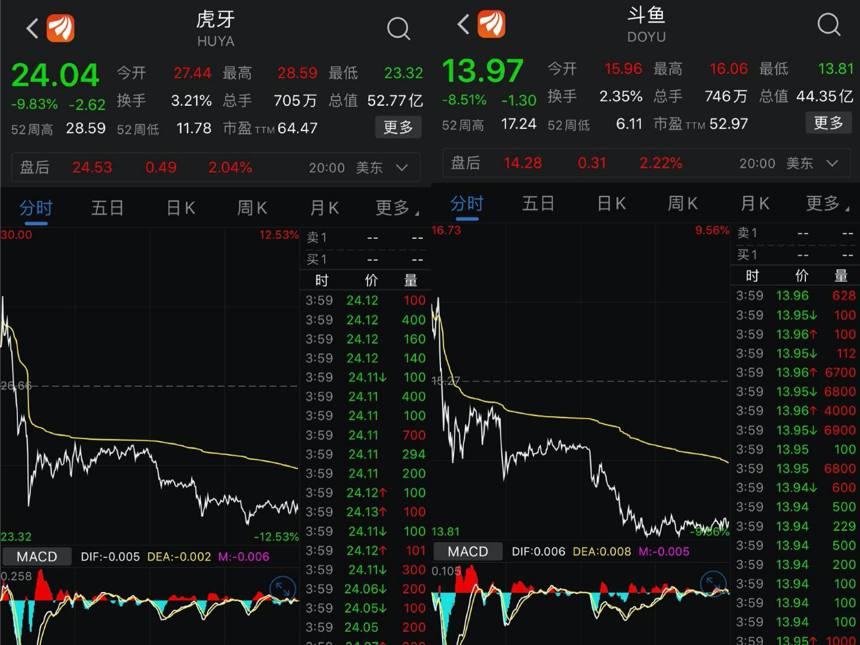The image size is (860, 645).
Task: Open search on the DOYU screen
Action: 829,24
